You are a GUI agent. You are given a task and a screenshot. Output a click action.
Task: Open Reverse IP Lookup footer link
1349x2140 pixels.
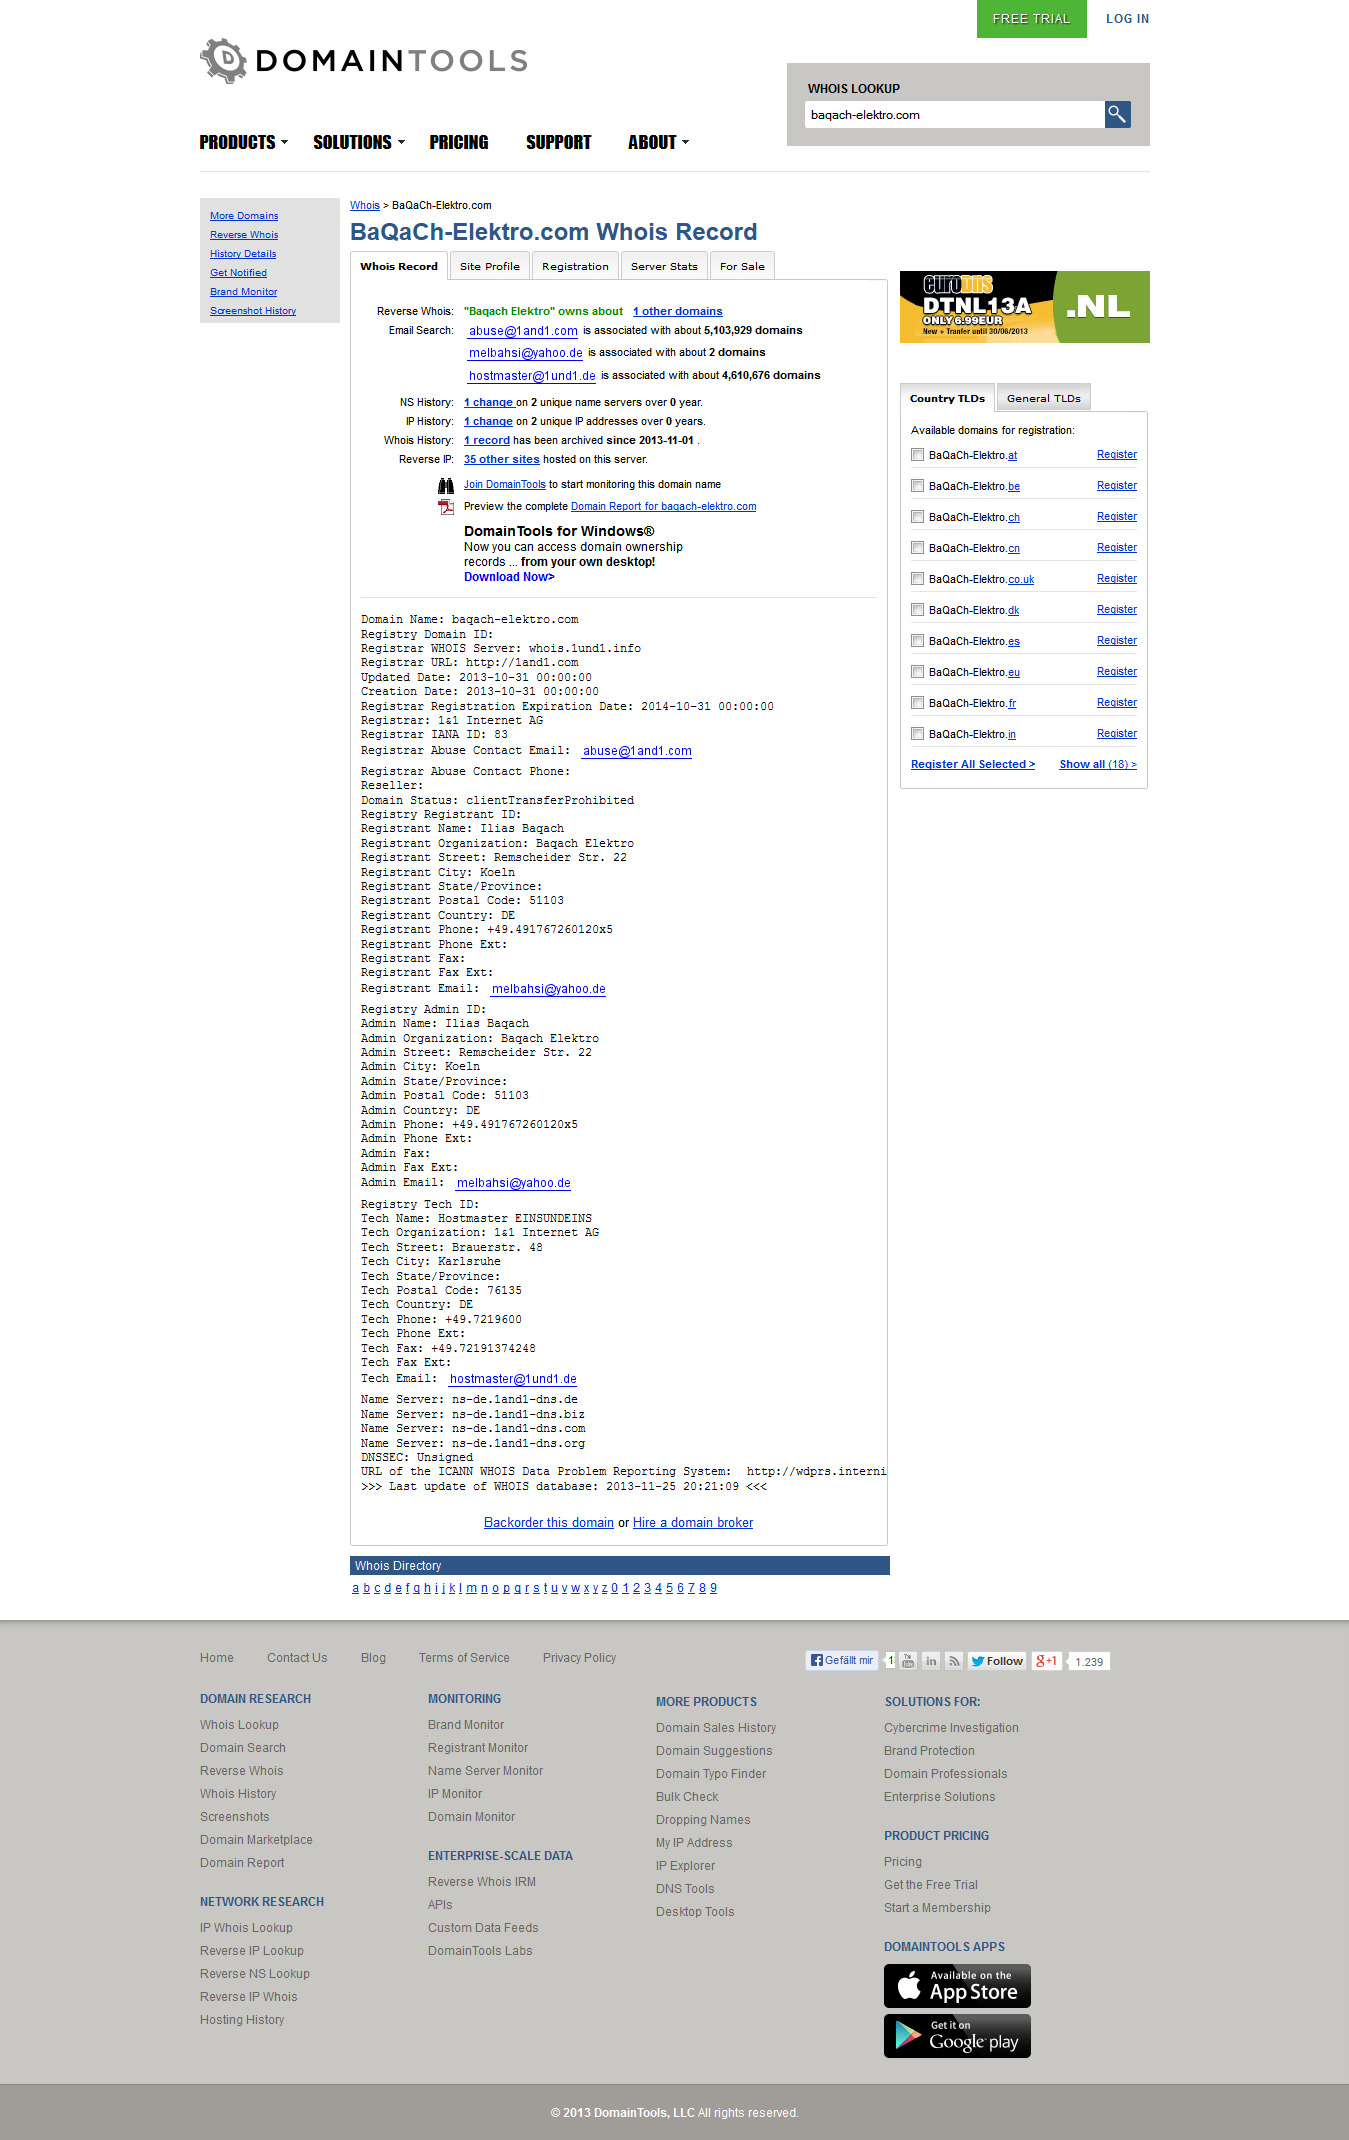click(x=252, y=1951)
